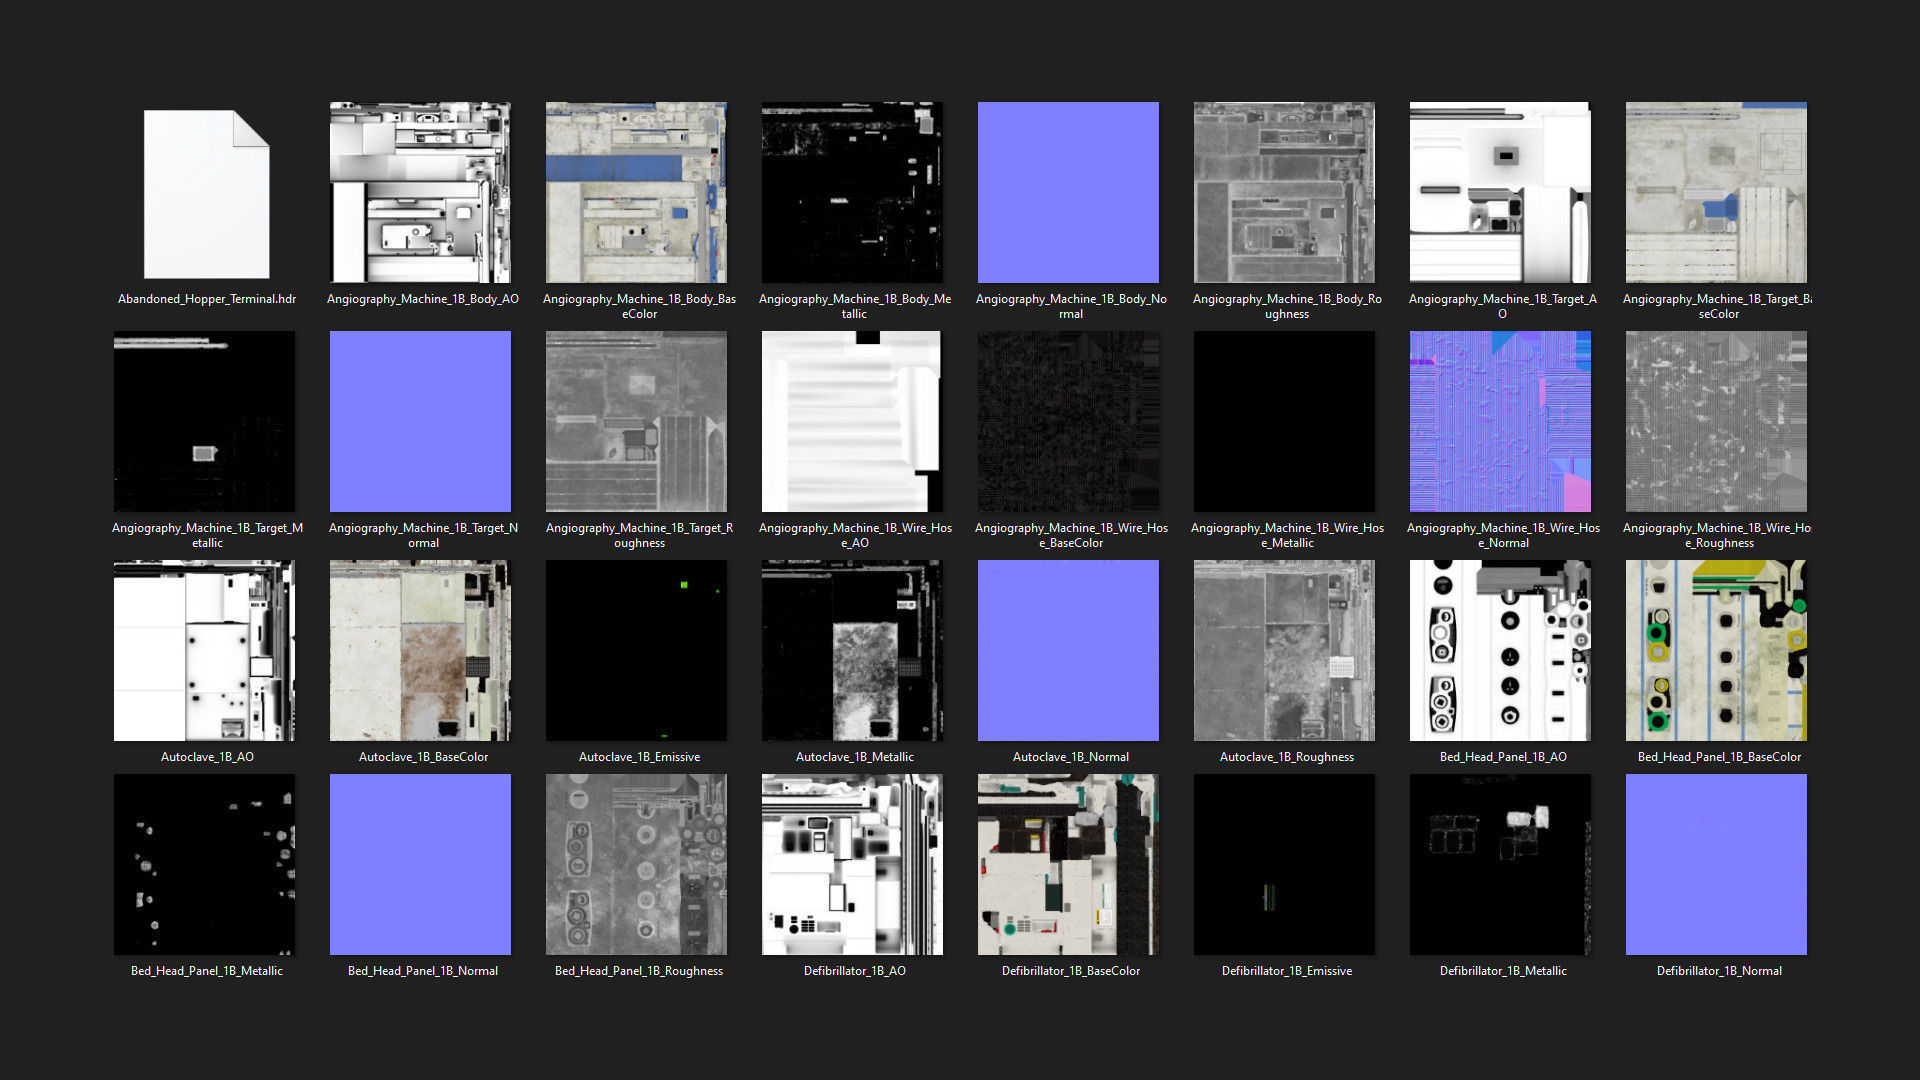Open Angiography_Machine_1B_Target_AO thumbnail
1920x1080 pixels.
coord(1500,192)
